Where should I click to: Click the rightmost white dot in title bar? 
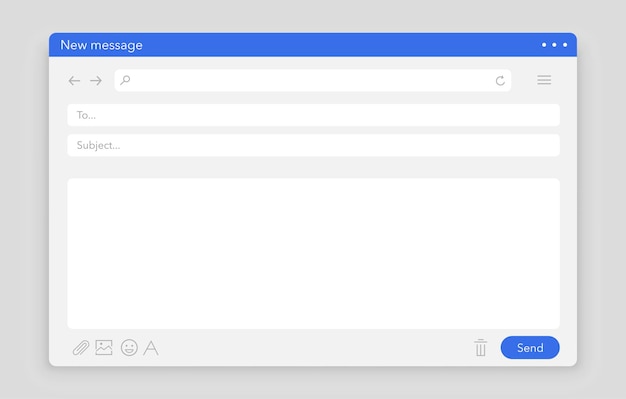(565, 45)
